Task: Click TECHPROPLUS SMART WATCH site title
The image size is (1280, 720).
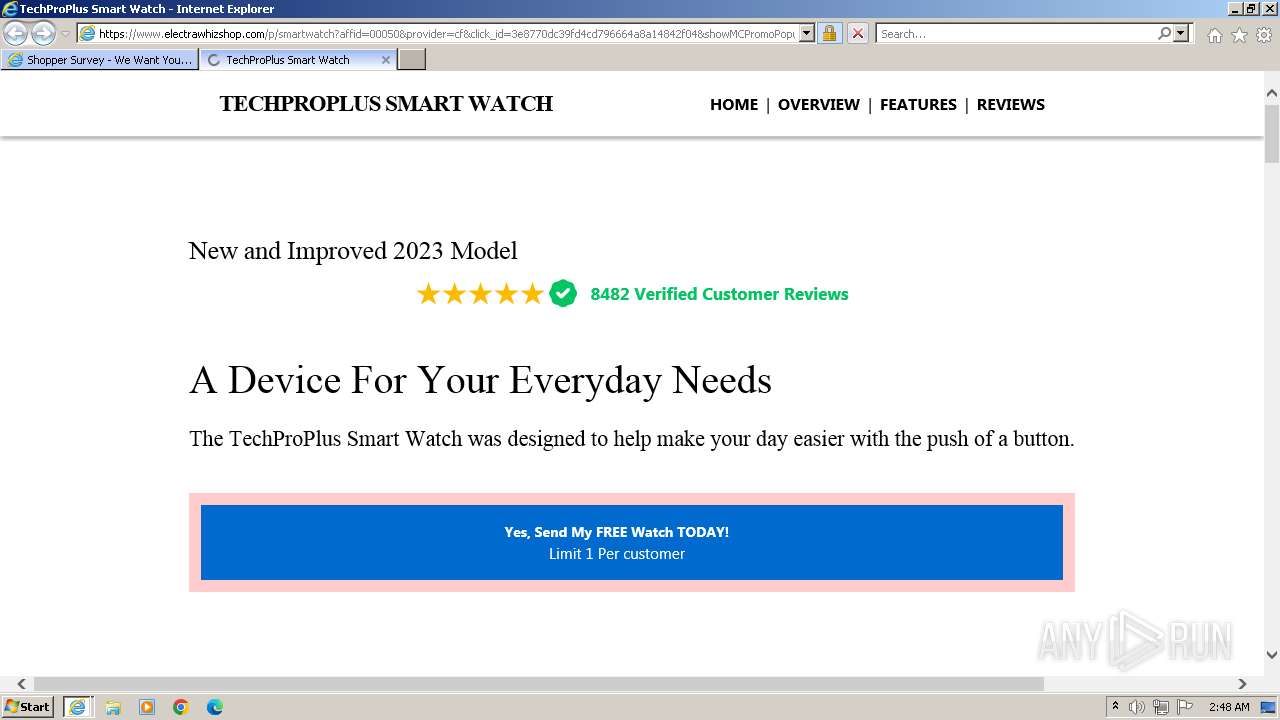Action: pyautogui.click(x=386, y=104)
